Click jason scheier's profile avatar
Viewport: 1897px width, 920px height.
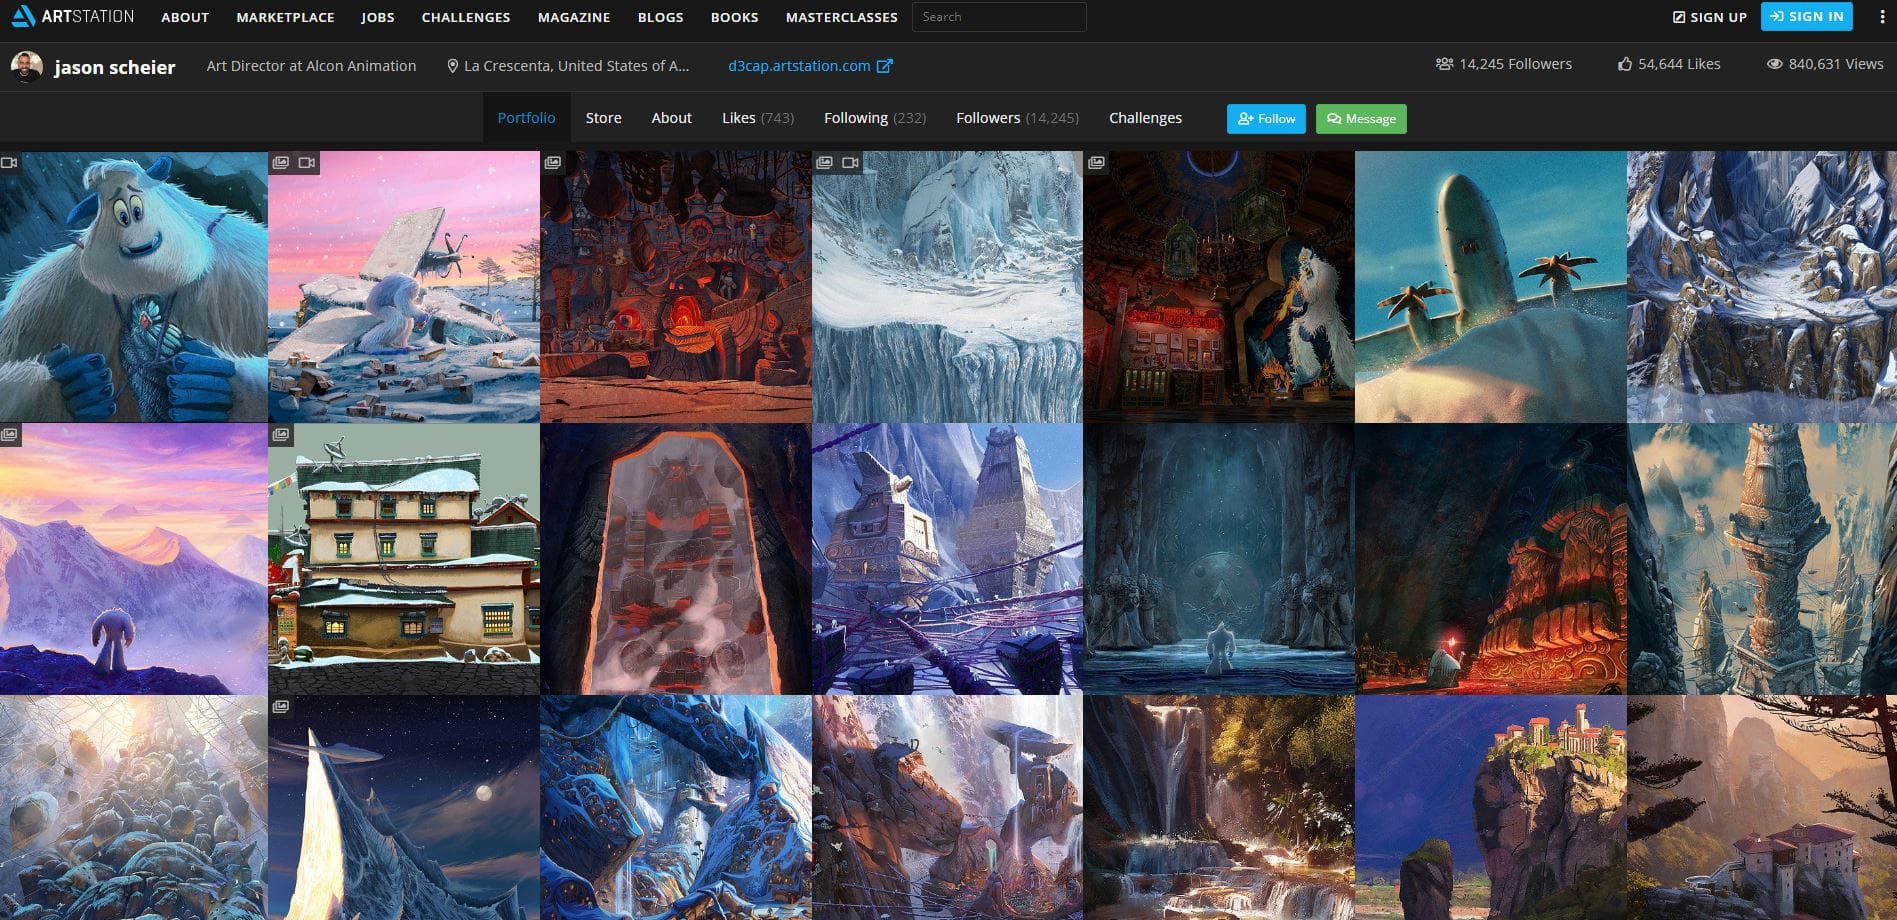[x=27, y=66]
